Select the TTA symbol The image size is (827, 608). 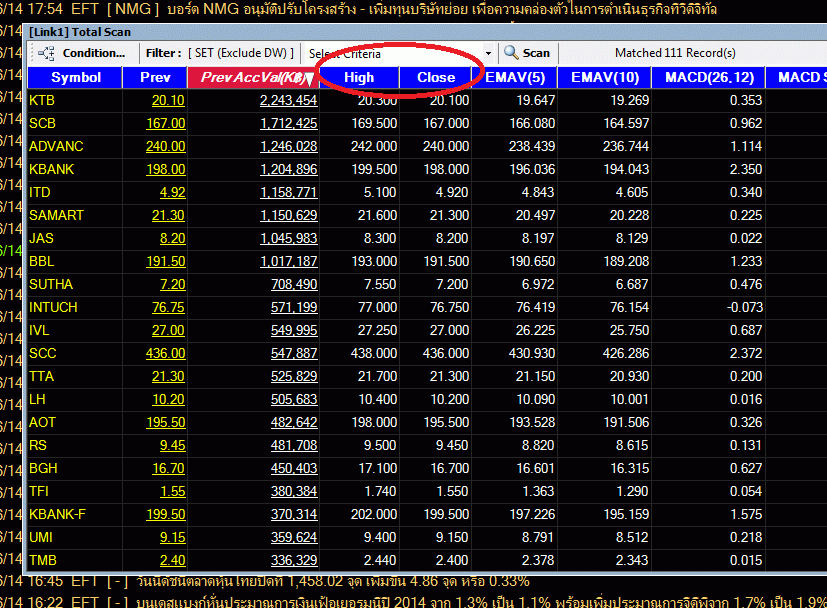pos(41,377)
